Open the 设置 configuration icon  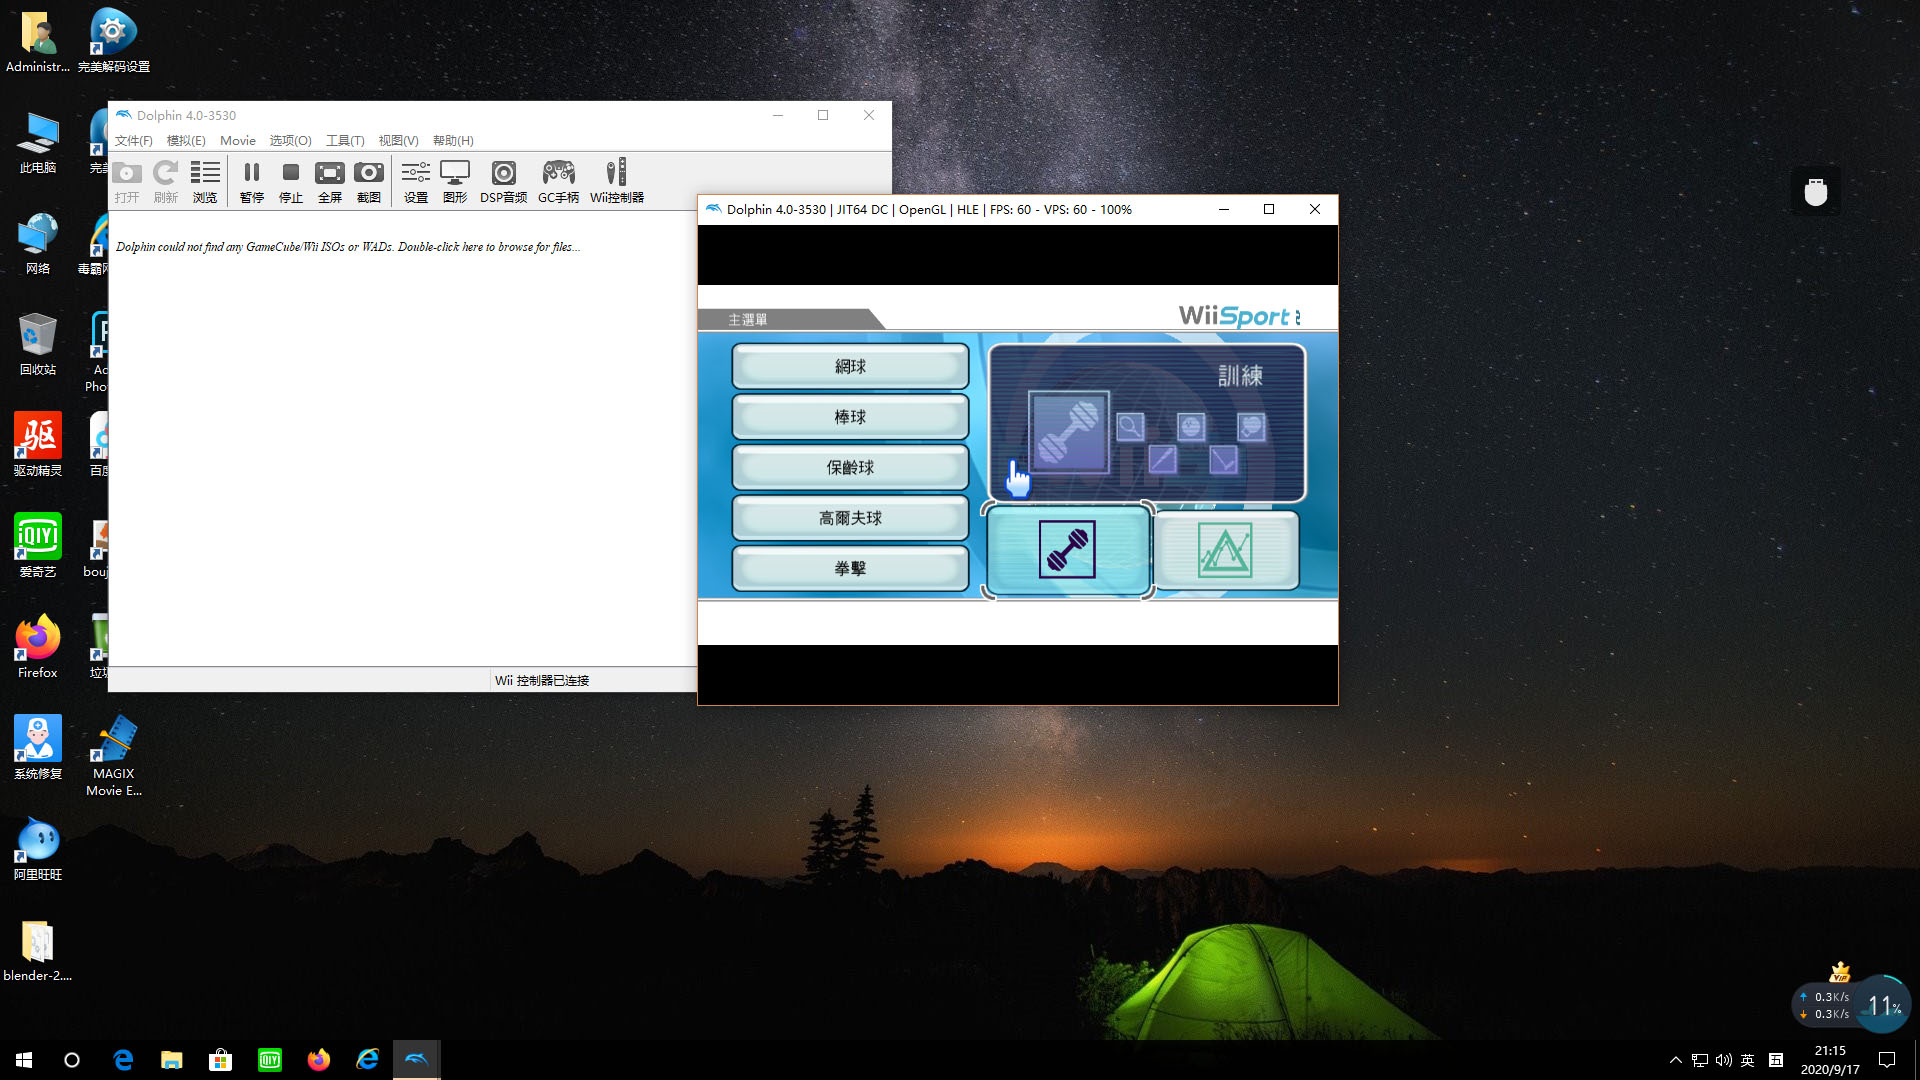tap(416, 182)
